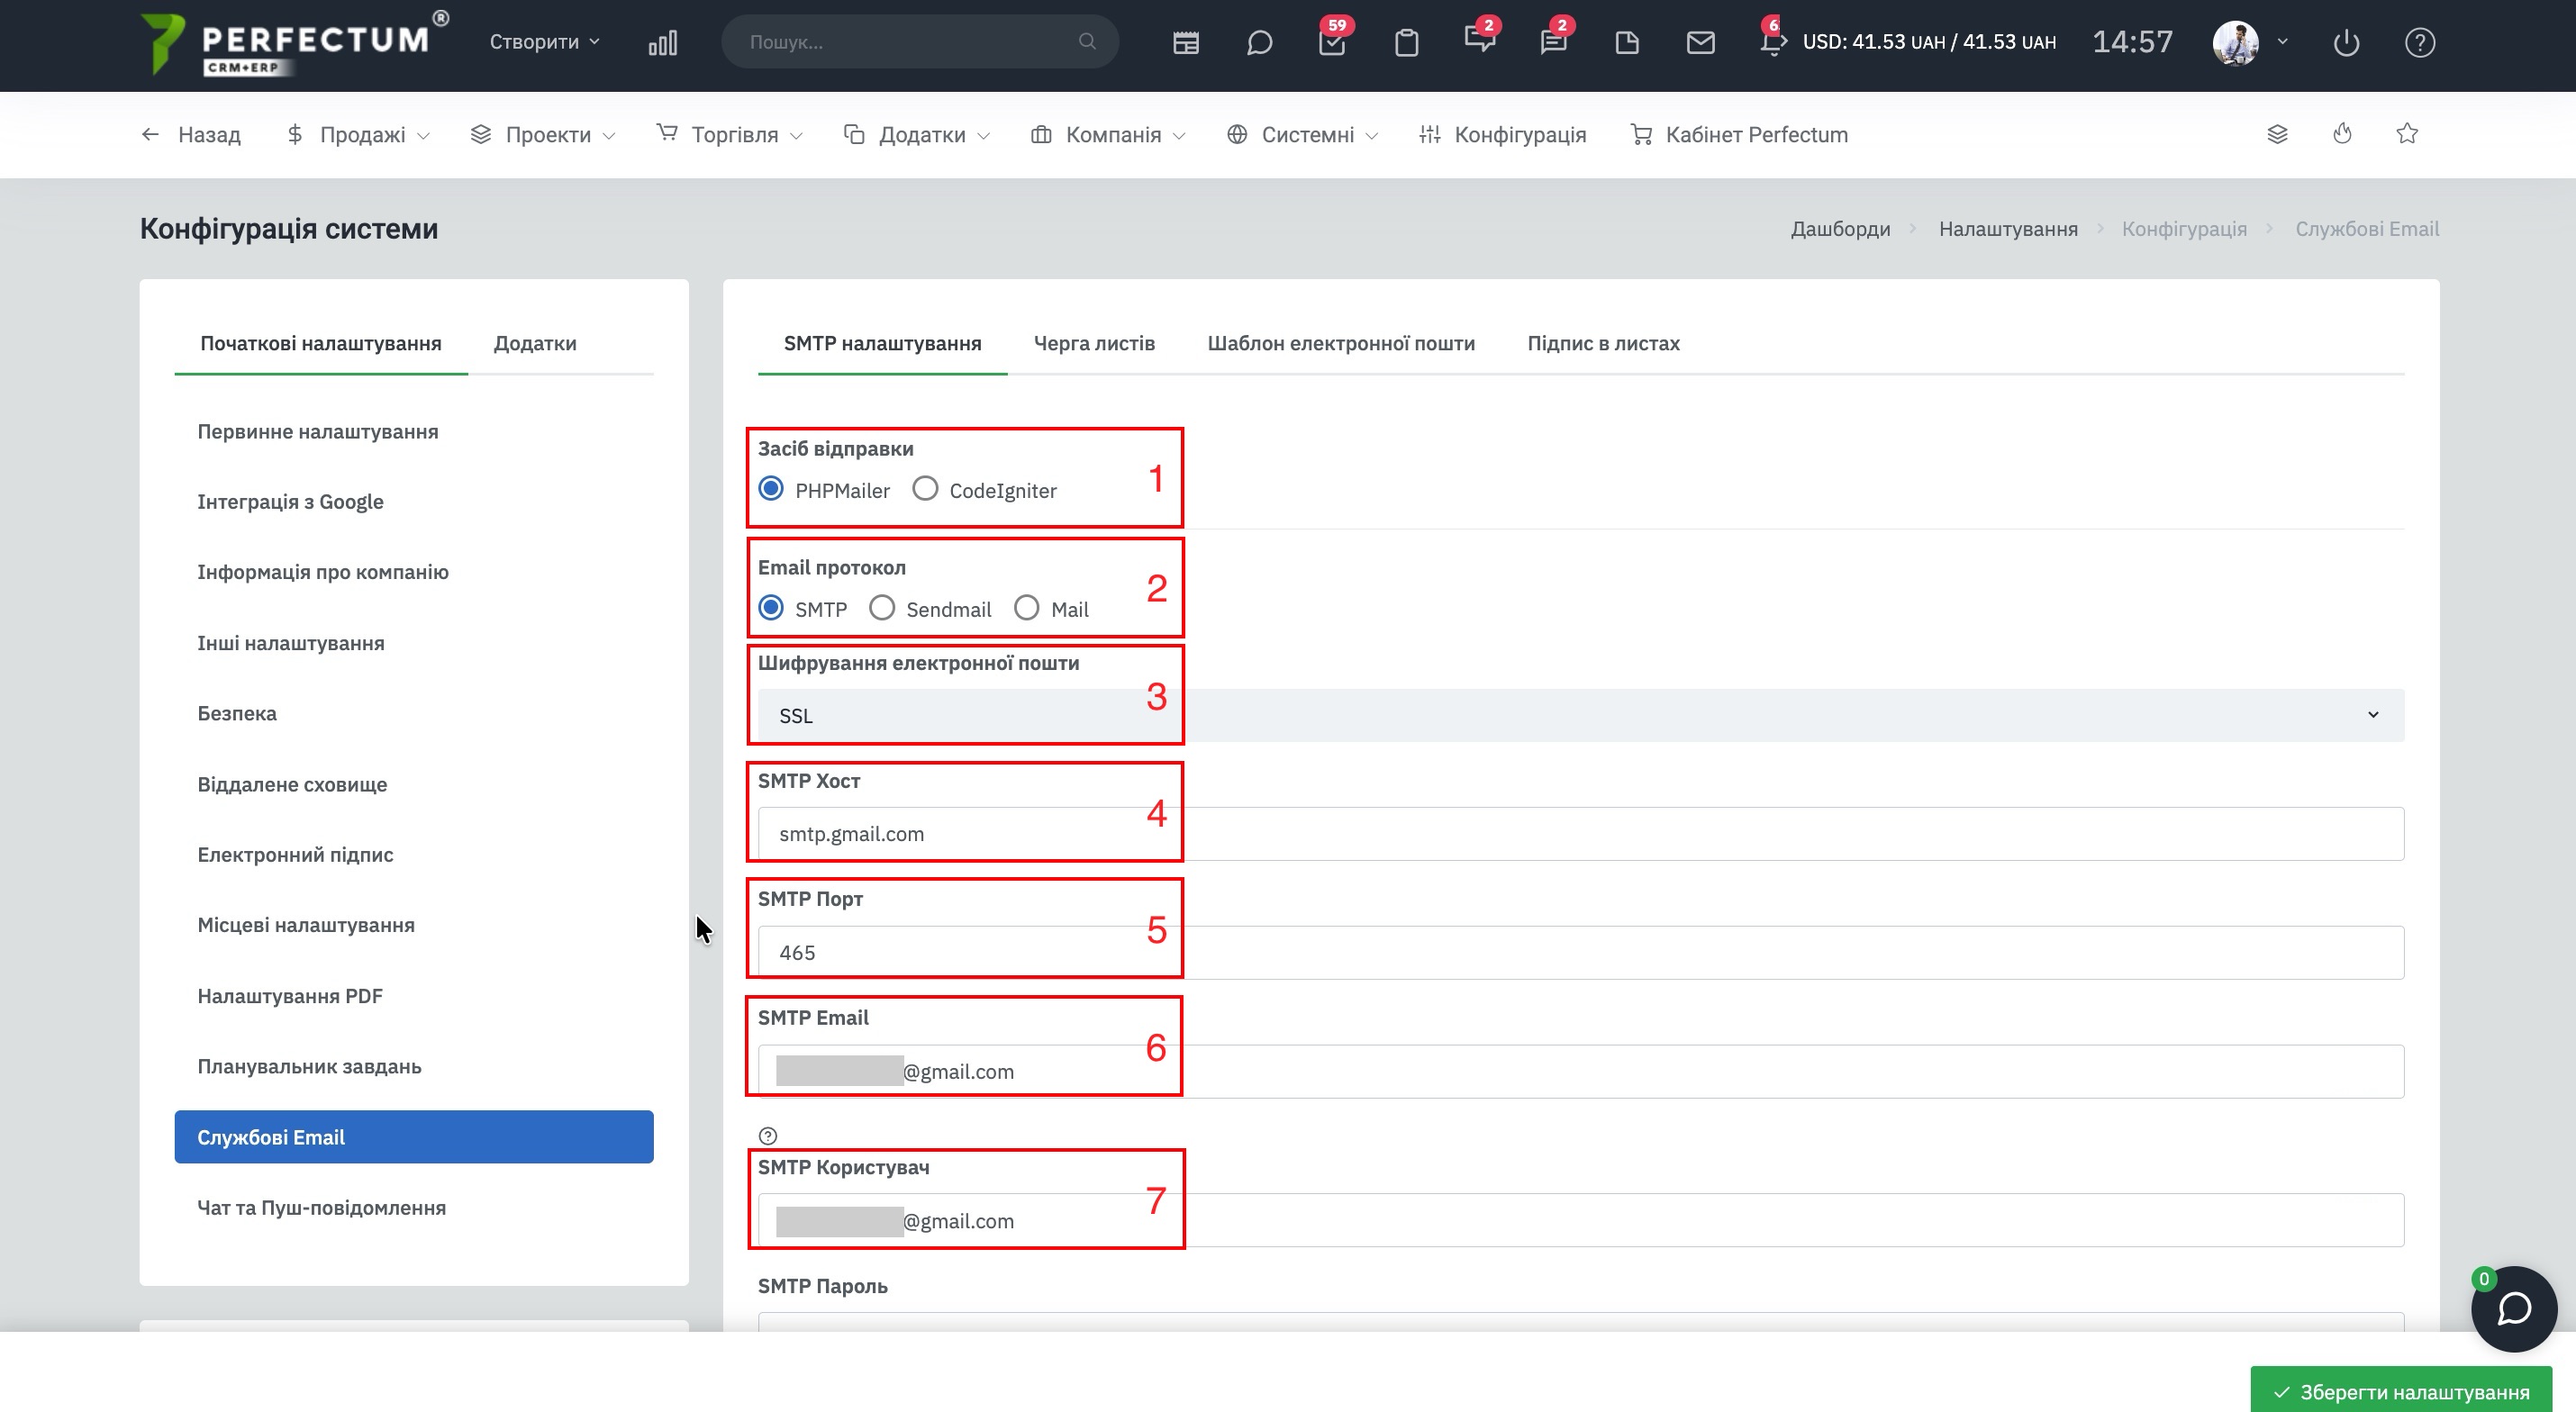
Task: Open the SSL encryption dropdown
Action: pos(1580,715)
